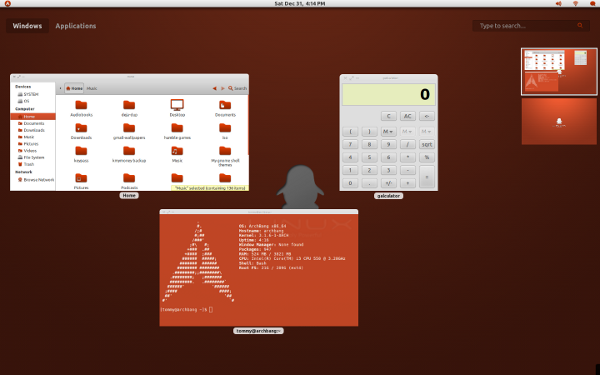Select the Music folder icon with note
The height and width of the screenshot is (375, 600).
(x=177, y=151)
